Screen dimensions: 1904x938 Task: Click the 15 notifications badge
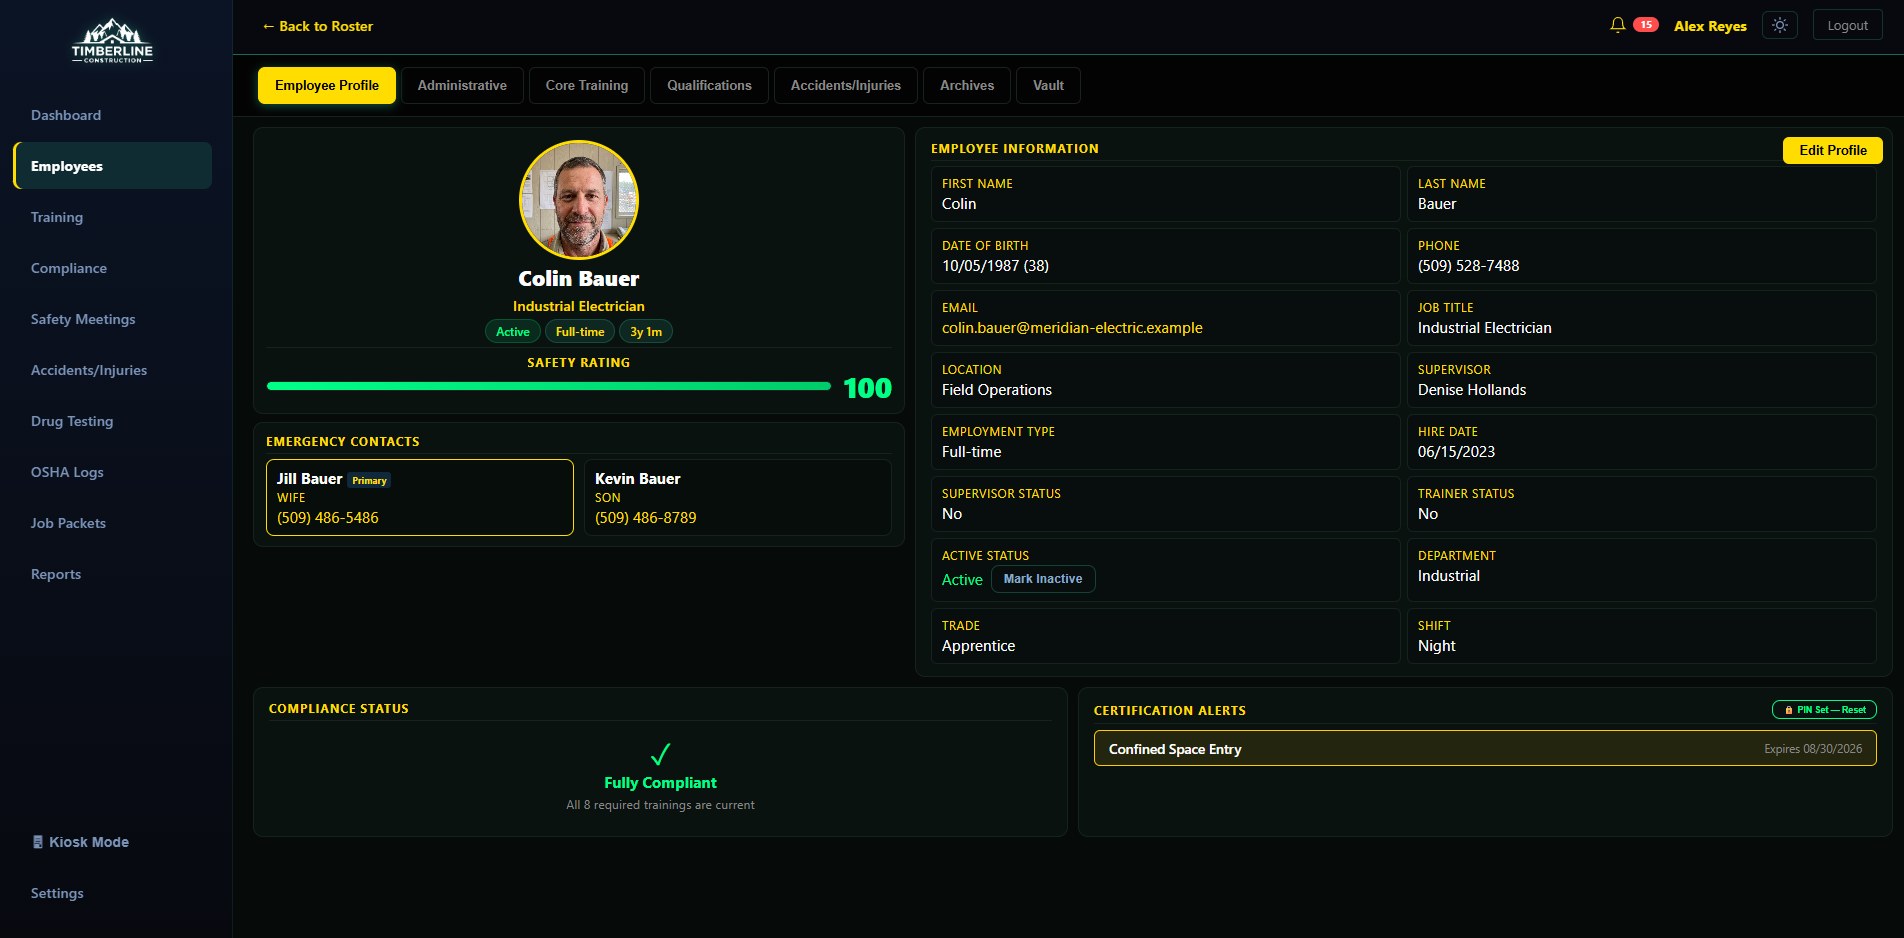tap(1645, 25)
